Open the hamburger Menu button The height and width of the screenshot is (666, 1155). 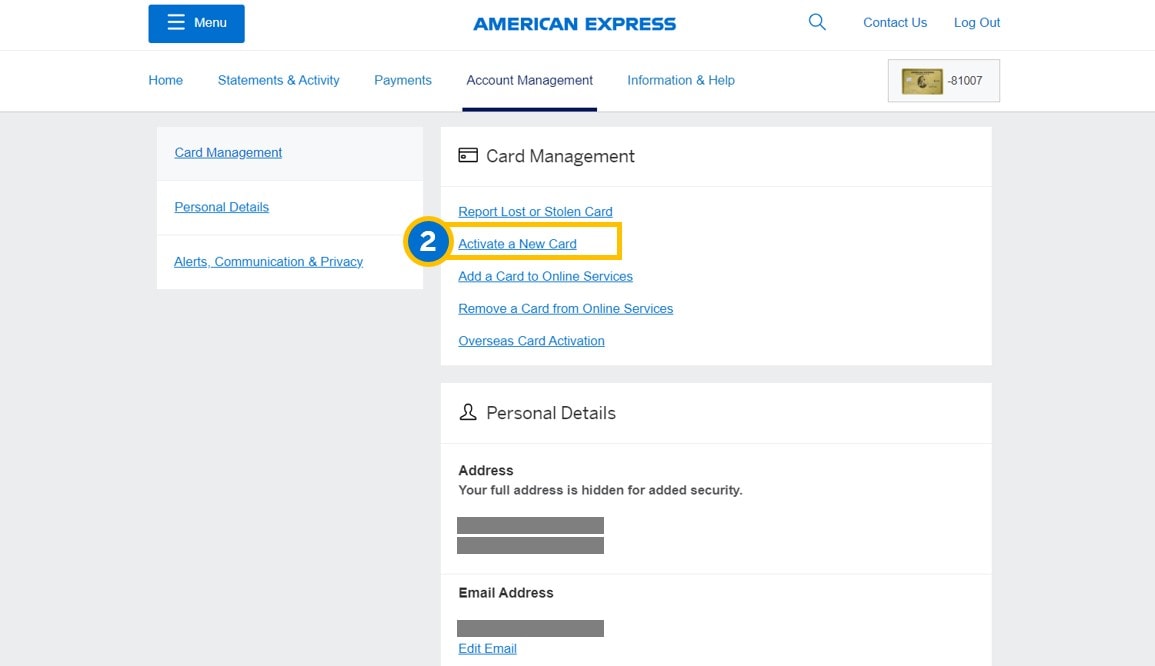pyautogui.click(x=196, y=23)
